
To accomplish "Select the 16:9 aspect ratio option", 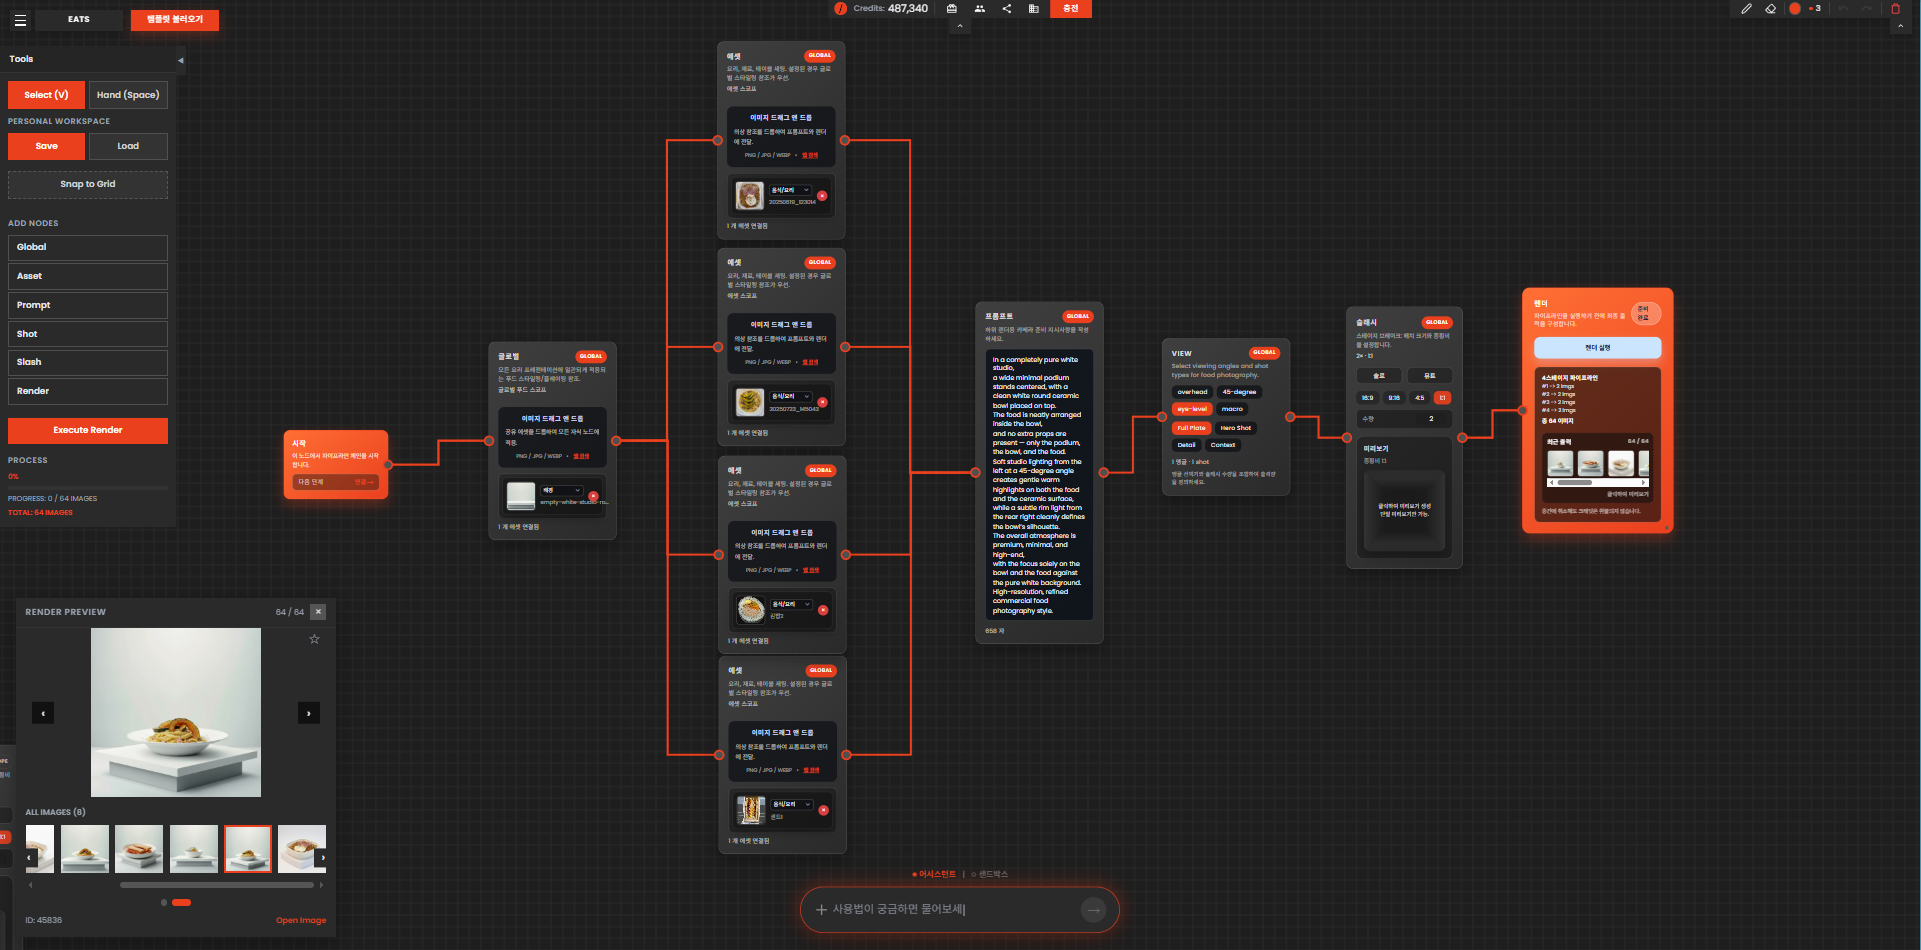I will click(x=1367, y=398).
